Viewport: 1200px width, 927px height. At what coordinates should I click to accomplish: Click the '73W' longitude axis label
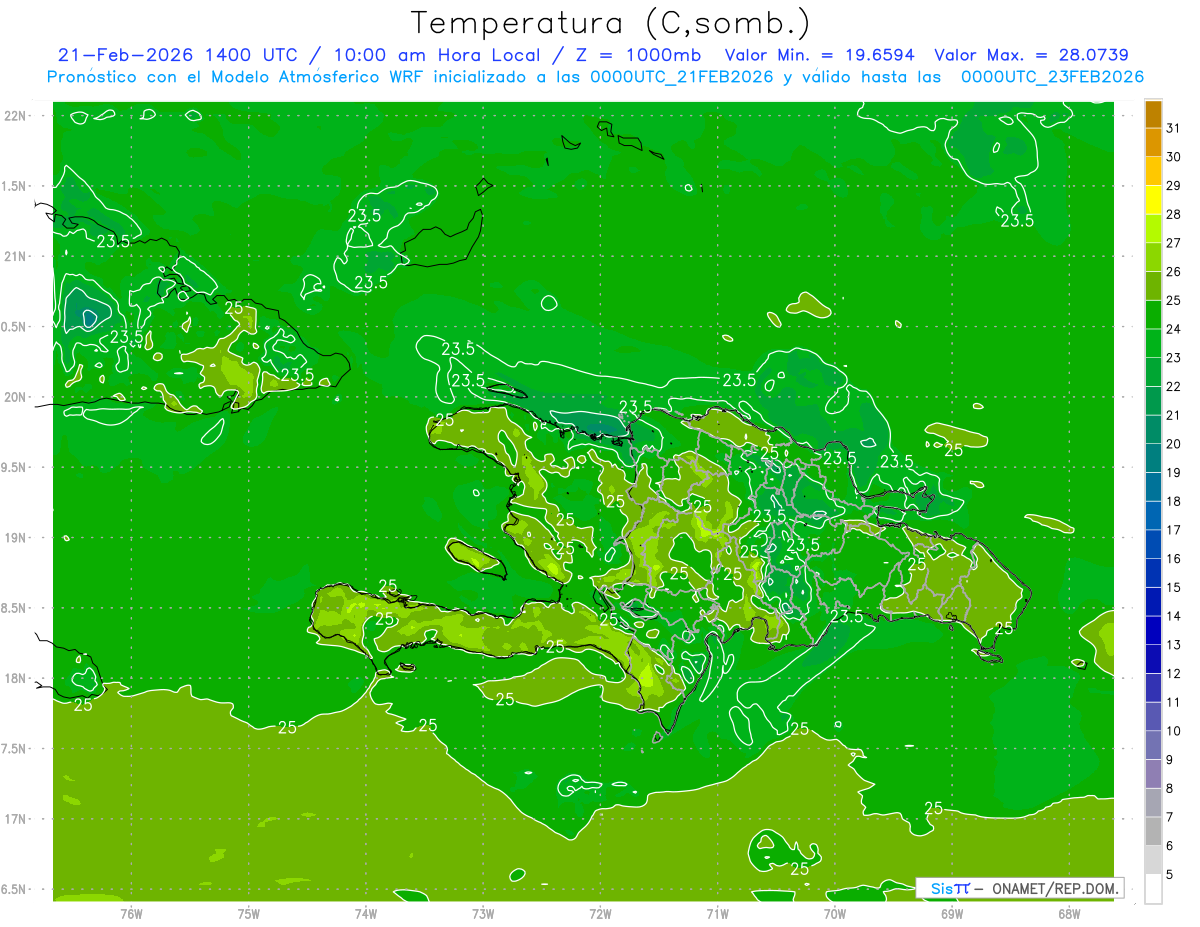[x=483, y=913]
